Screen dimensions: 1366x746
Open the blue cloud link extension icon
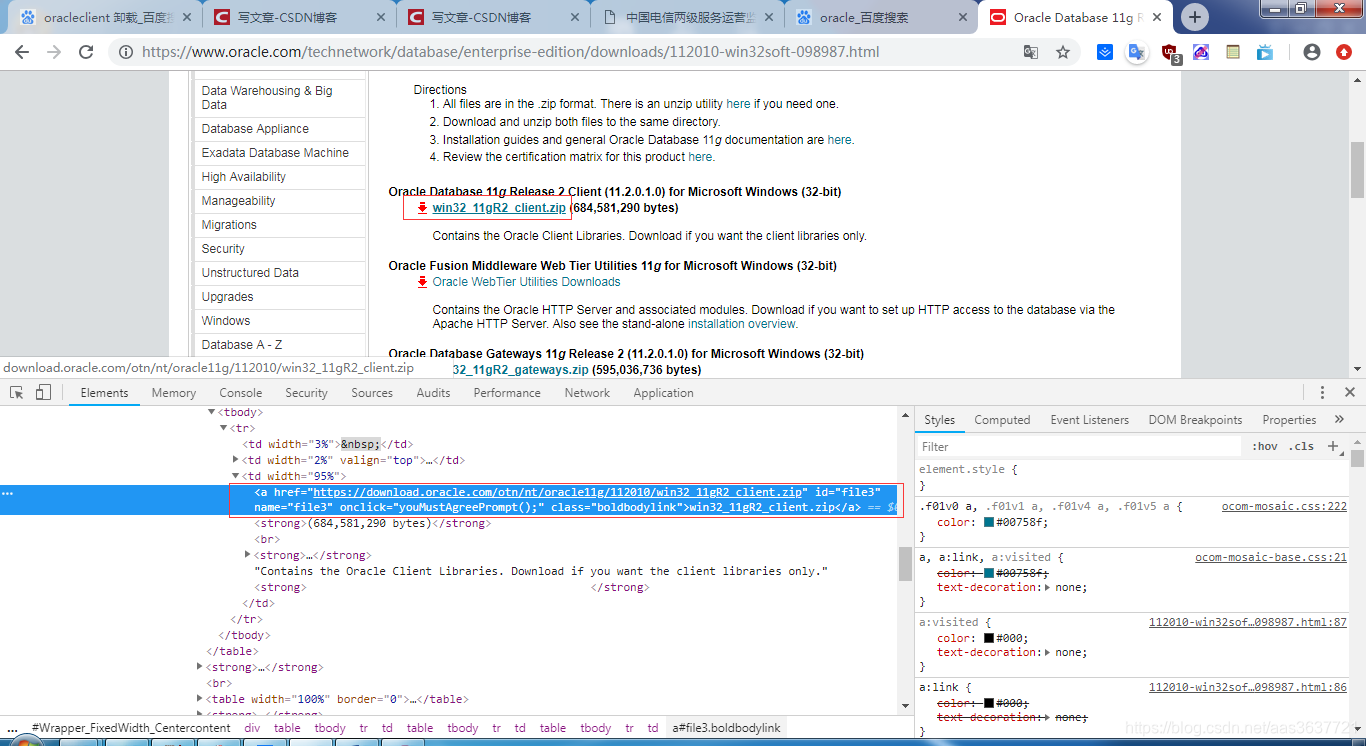point(1201,52)
